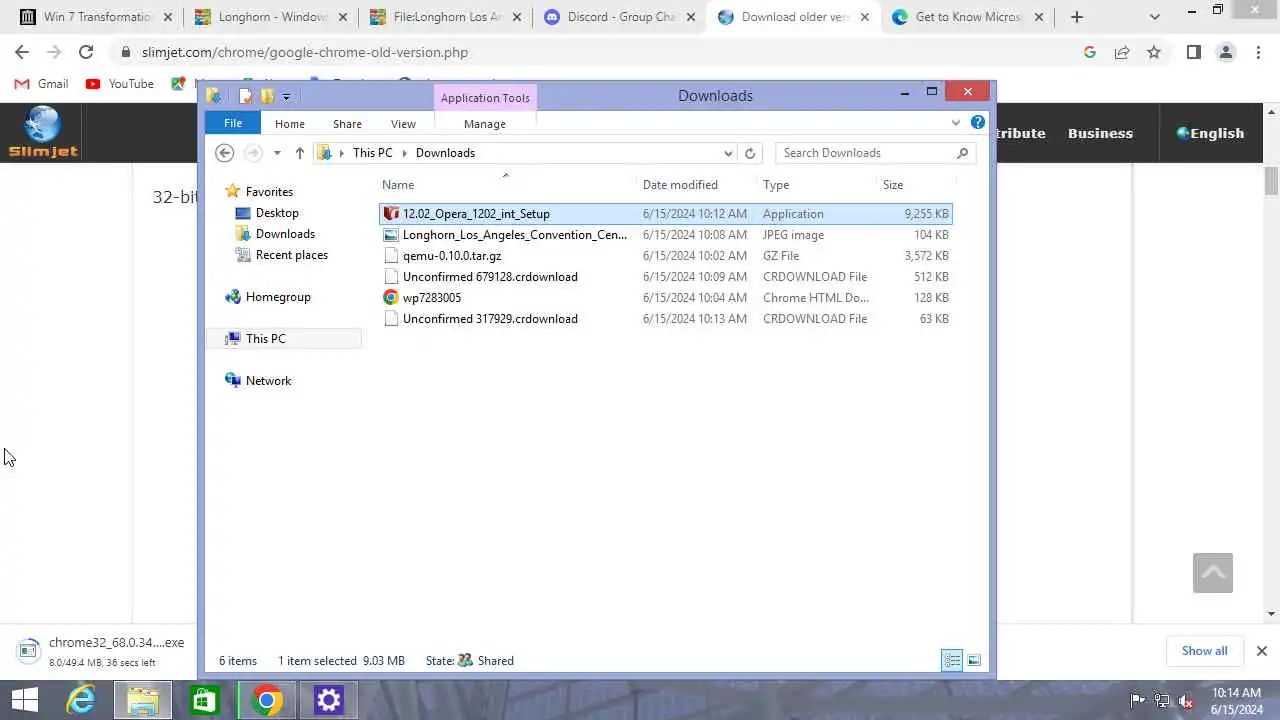1280x720 pixels.
Task: Bookmark this page with the star icon
Action: click(1154, 52)
